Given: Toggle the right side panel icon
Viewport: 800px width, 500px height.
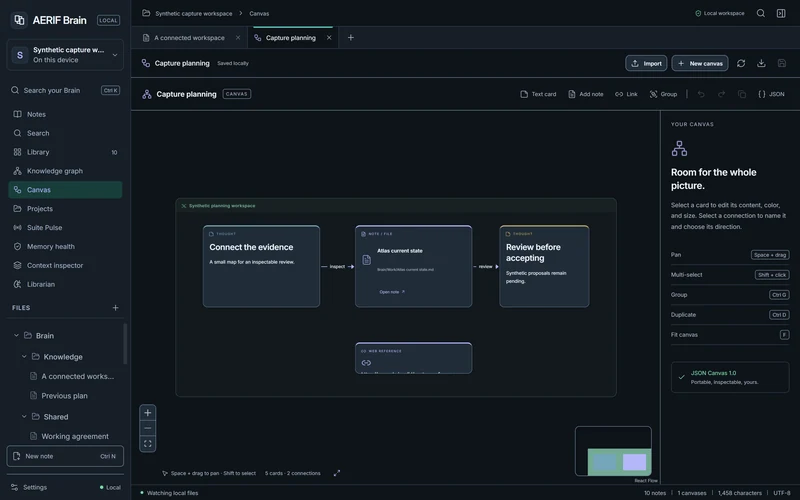Looking at the screenshot, I should click(781, 13).
